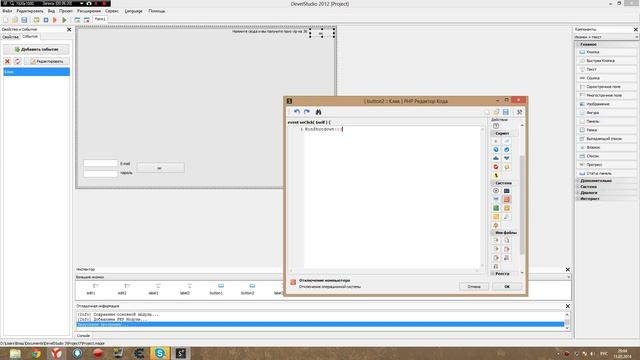Open Сервис menu
The width and height of the screenshot is (640, 360).
coord(111,11)
